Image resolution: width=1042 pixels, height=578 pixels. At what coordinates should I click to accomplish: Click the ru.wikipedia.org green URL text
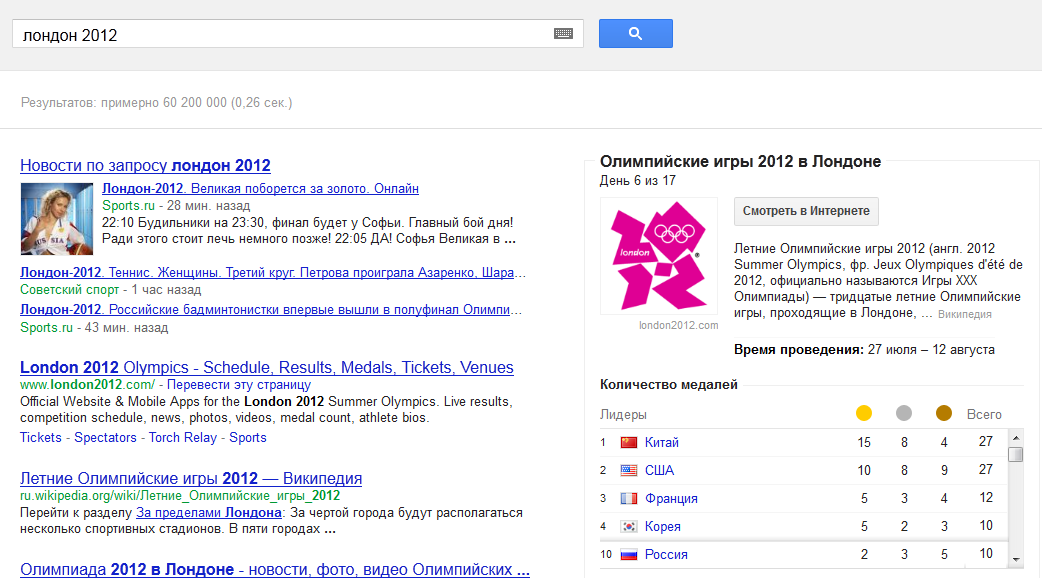tap(180, 496)
